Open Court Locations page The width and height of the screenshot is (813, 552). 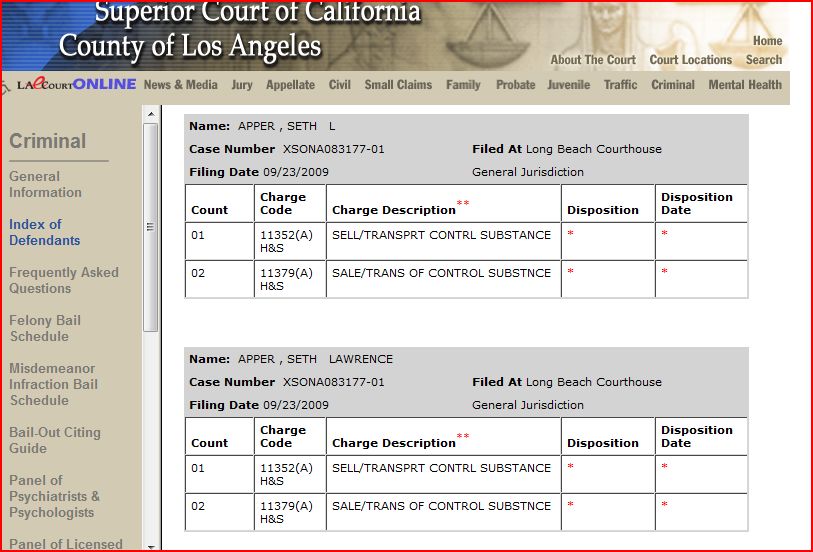click(691, 60)
